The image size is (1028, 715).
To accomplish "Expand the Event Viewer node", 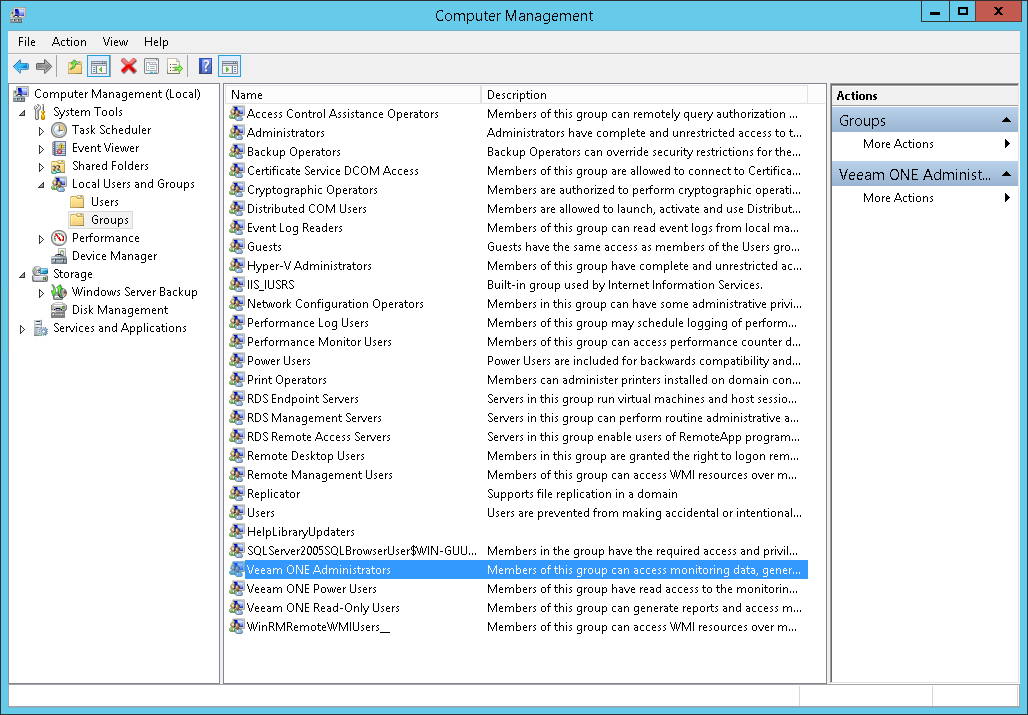I will (x=41, y=149).
